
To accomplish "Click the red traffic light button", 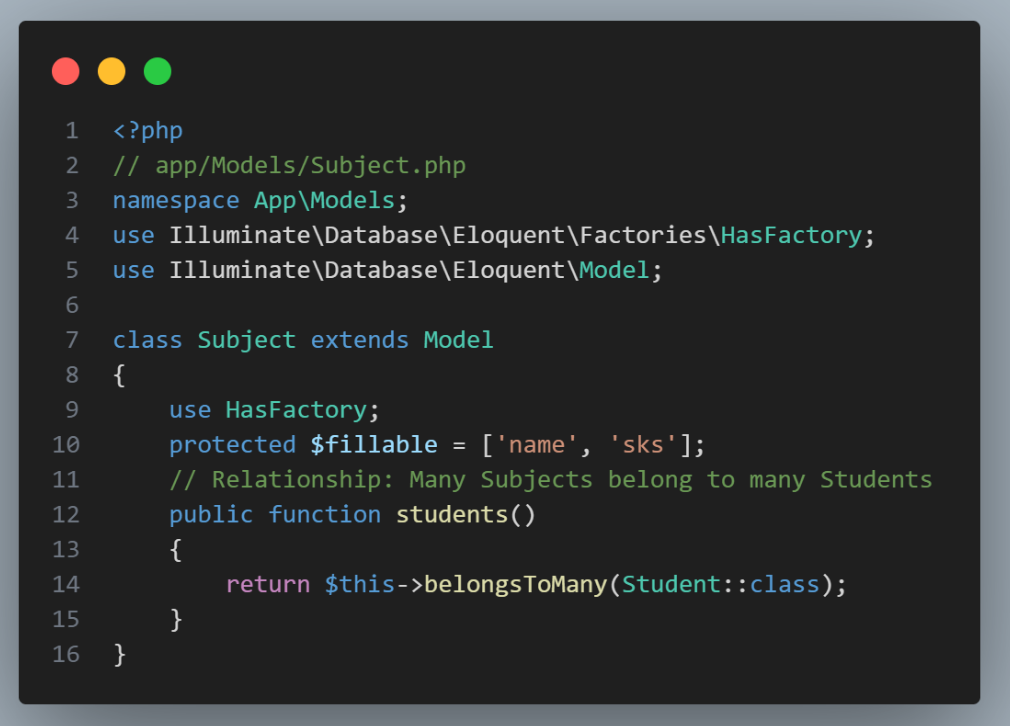I will coord(64,71).
